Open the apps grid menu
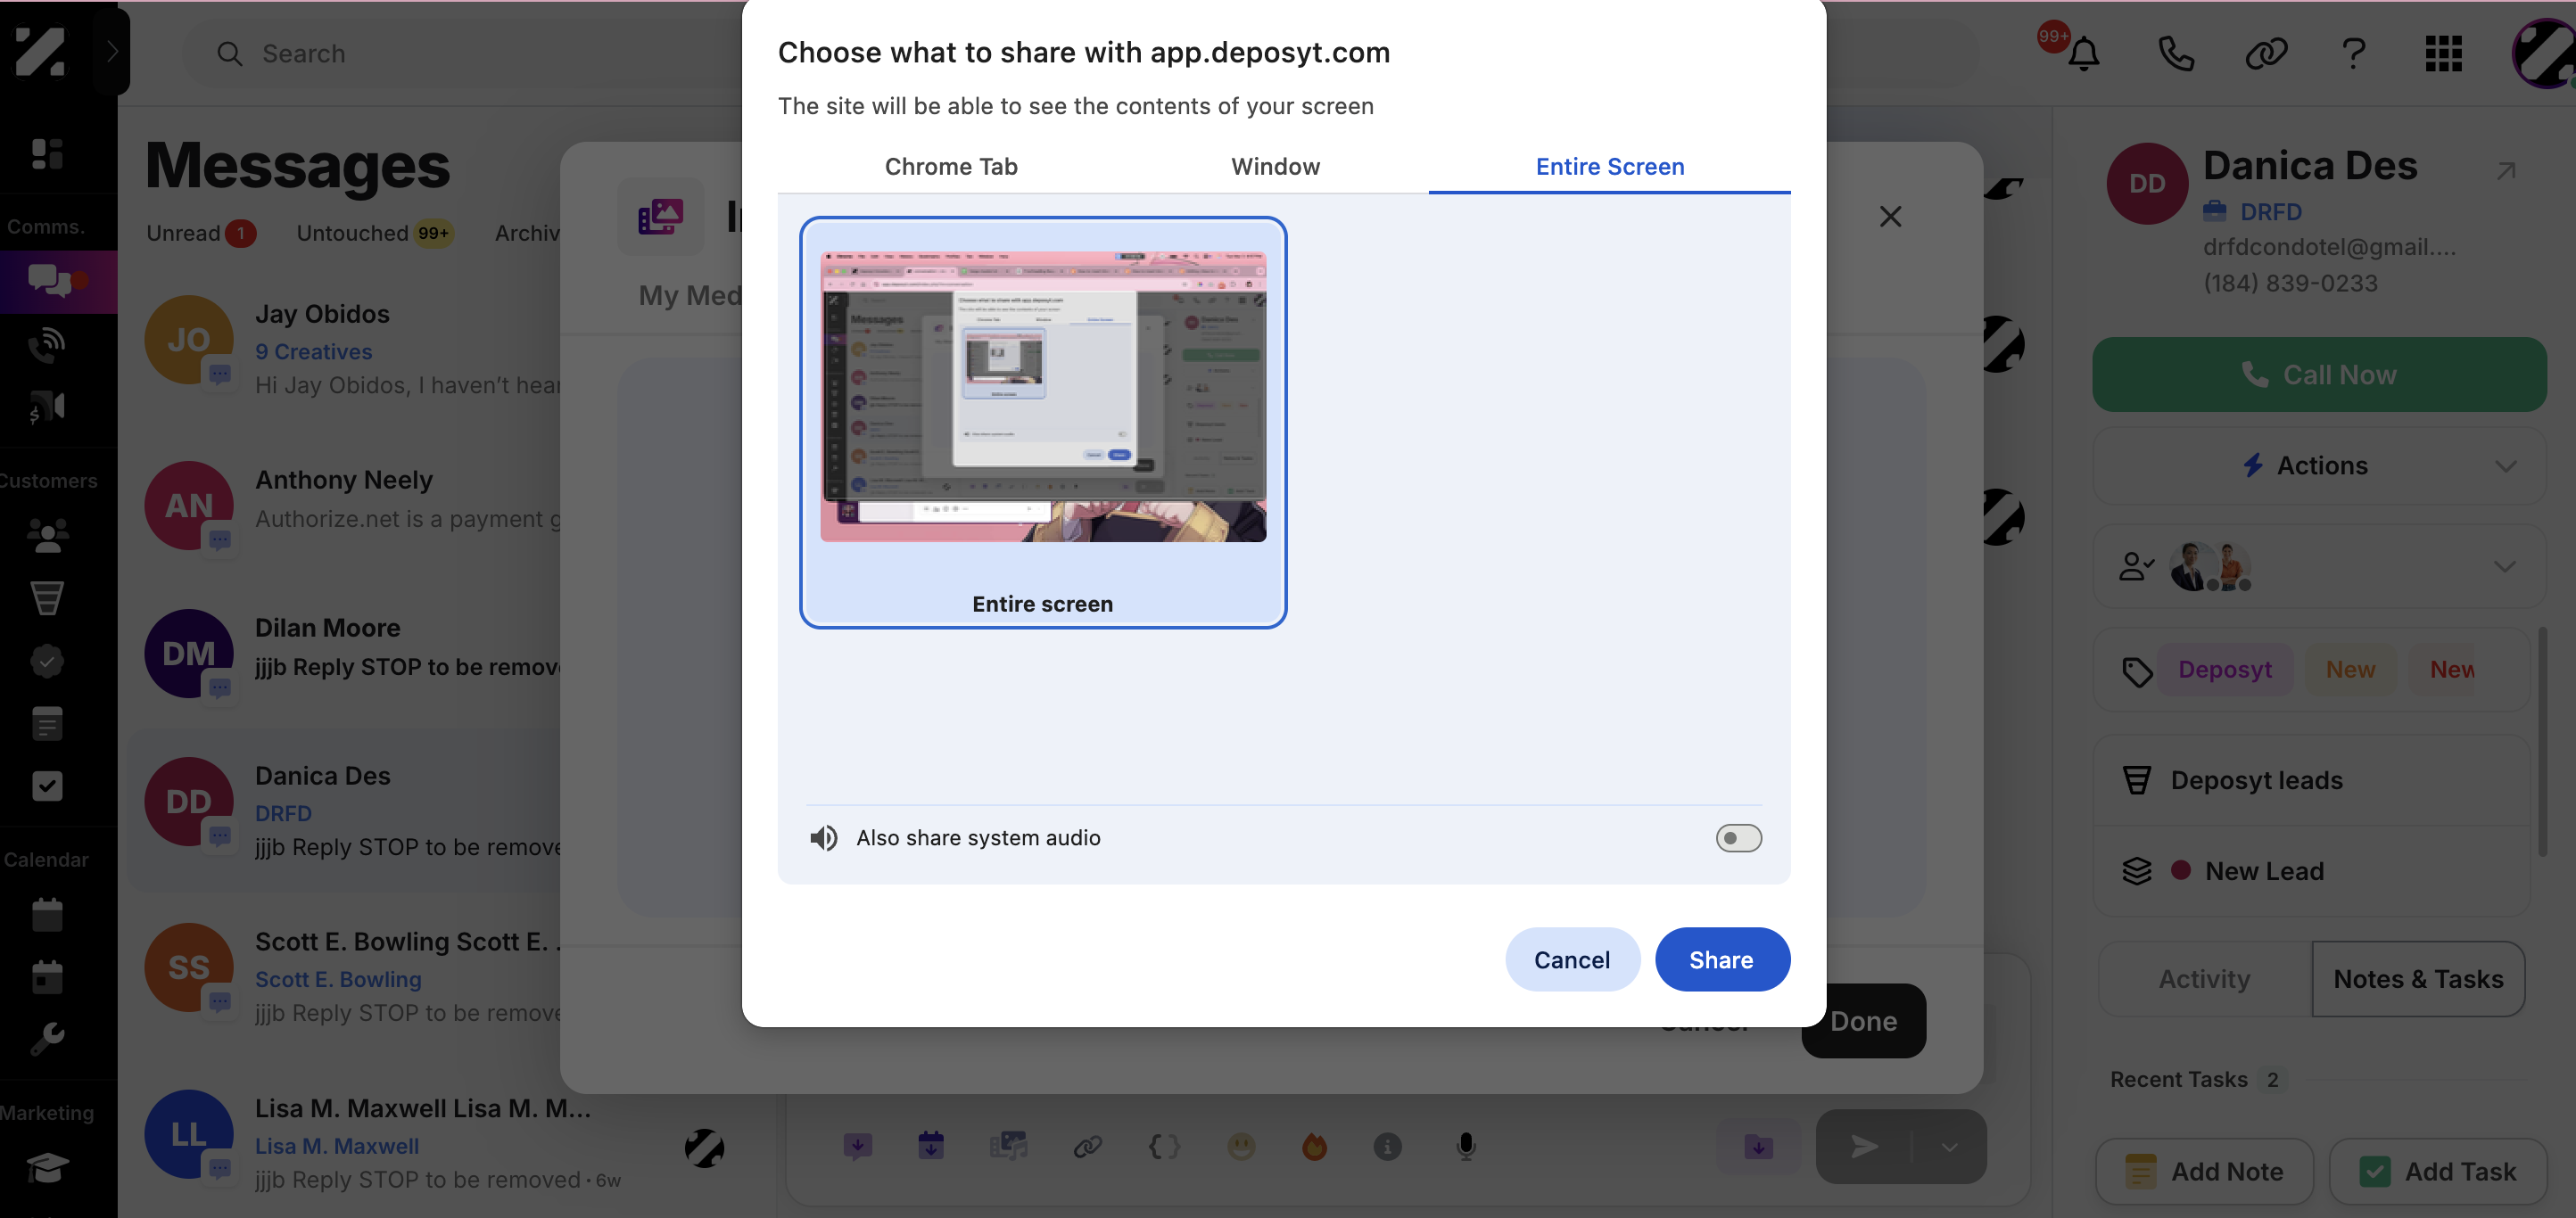 (2443, 53)
